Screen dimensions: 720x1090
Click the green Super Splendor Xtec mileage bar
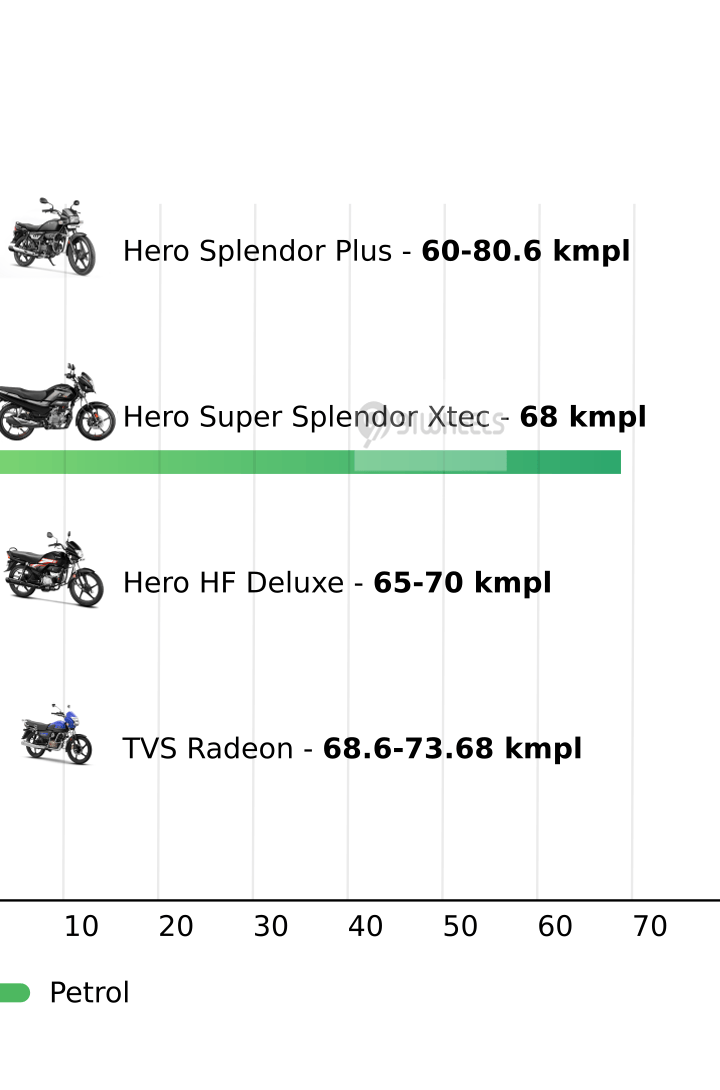310,462
